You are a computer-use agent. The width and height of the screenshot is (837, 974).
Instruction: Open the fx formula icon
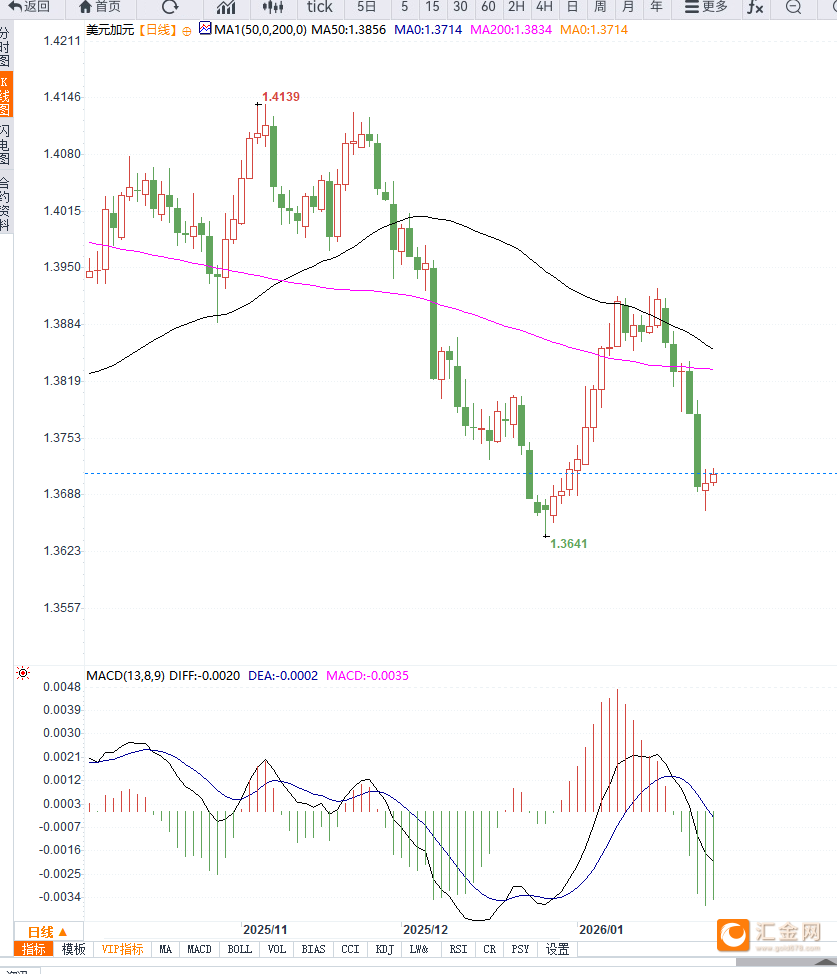pos(755,7)
